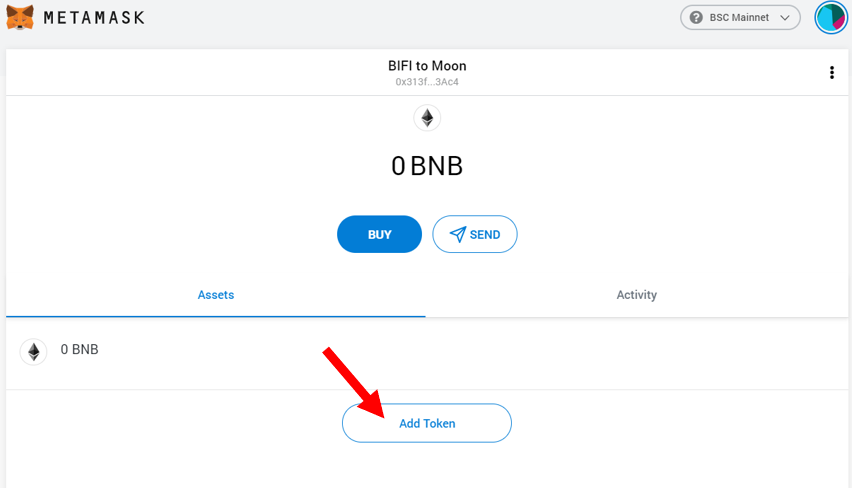The width and height of the screenshot is (852, 488).
Task: Click the METAMASK wordmark text
Action: pyautogui.click(x=94, y=18)
